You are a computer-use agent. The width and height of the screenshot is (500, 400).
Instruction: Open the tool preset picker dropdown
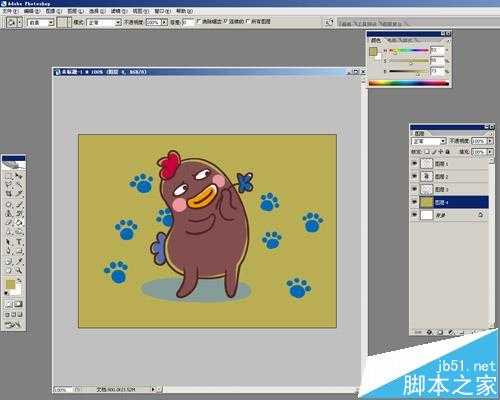pos(20,23)
